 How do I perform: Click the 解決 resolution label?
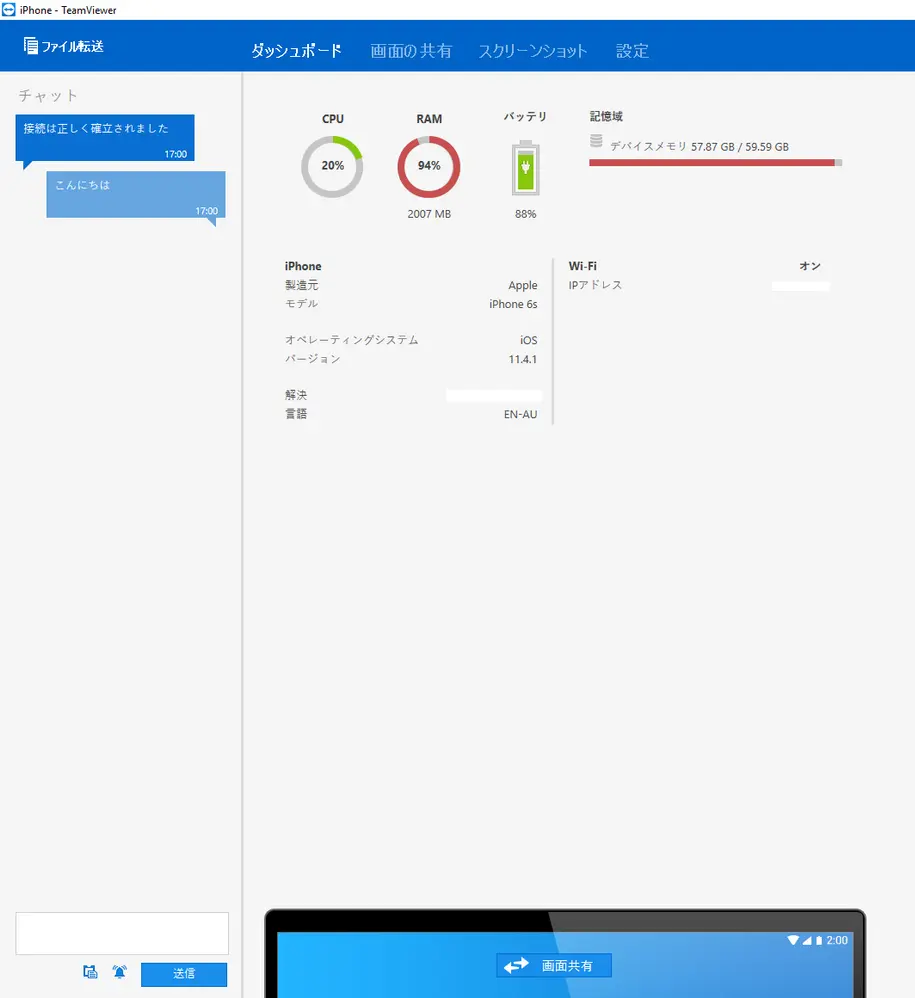296,395
